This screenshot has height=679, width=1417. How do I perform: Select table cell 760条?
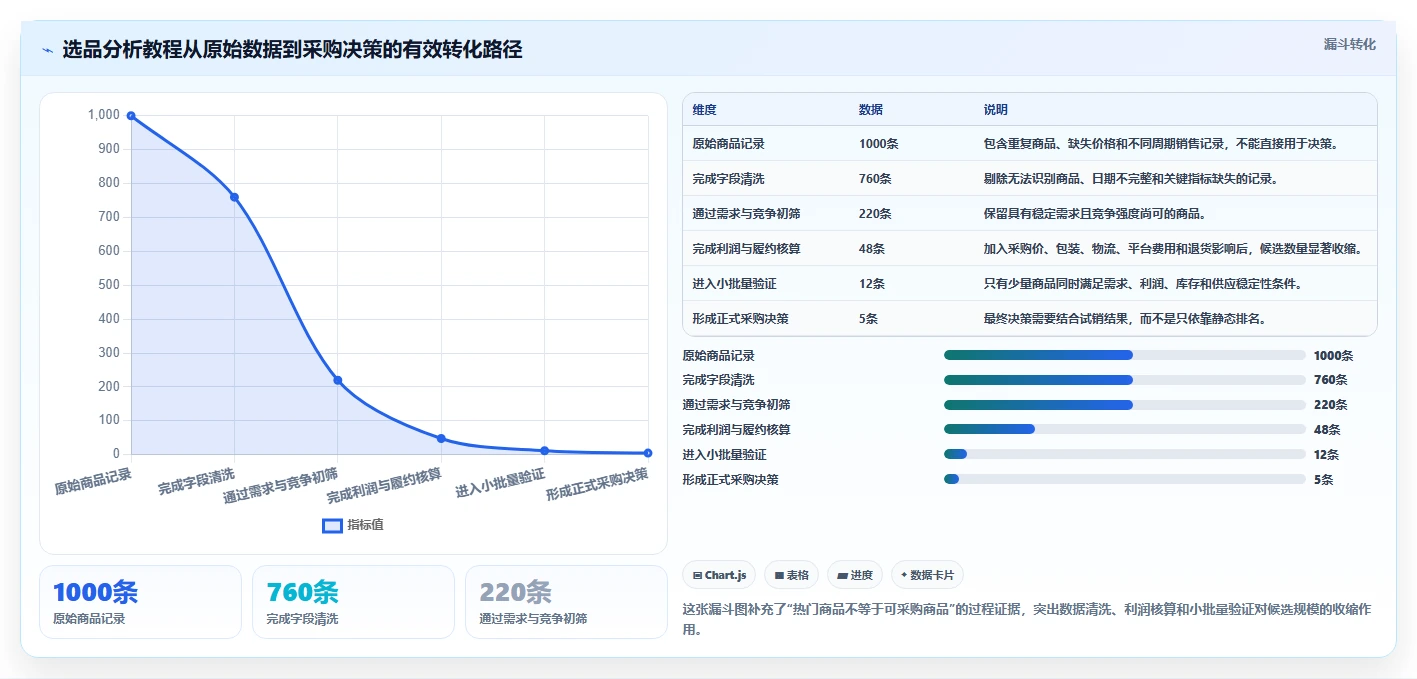[875, 179]
